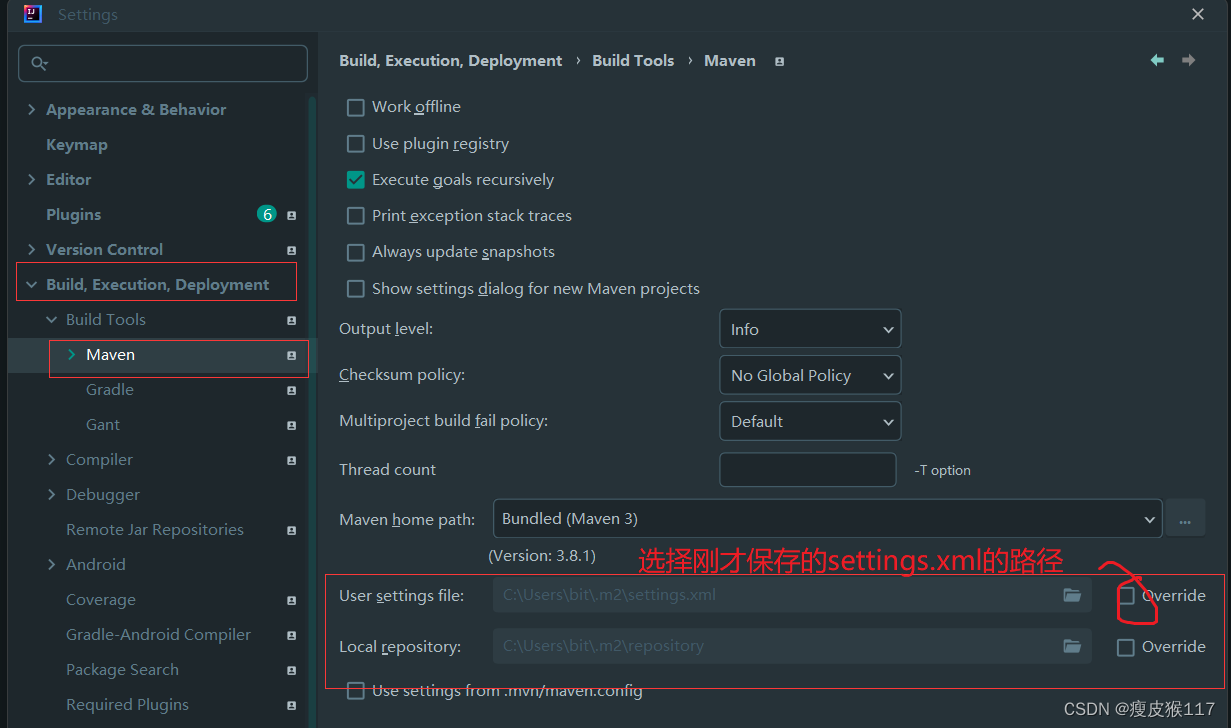
Task: Click the Local repository path field
Action: pyautogui.click(x=791, y=646)
